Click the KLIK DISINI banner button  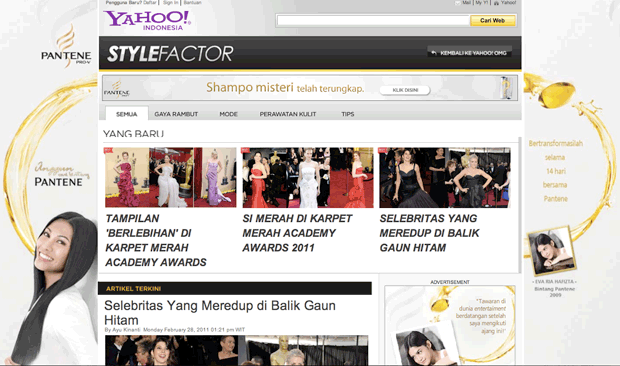point(405,90)
